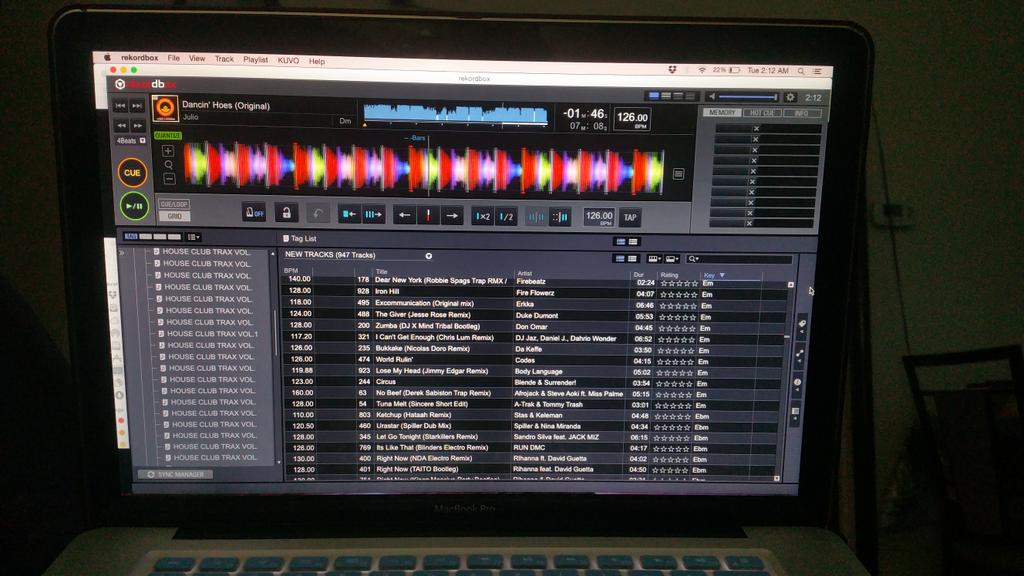Switch to CUE/LOOP mode

[174, 204]
